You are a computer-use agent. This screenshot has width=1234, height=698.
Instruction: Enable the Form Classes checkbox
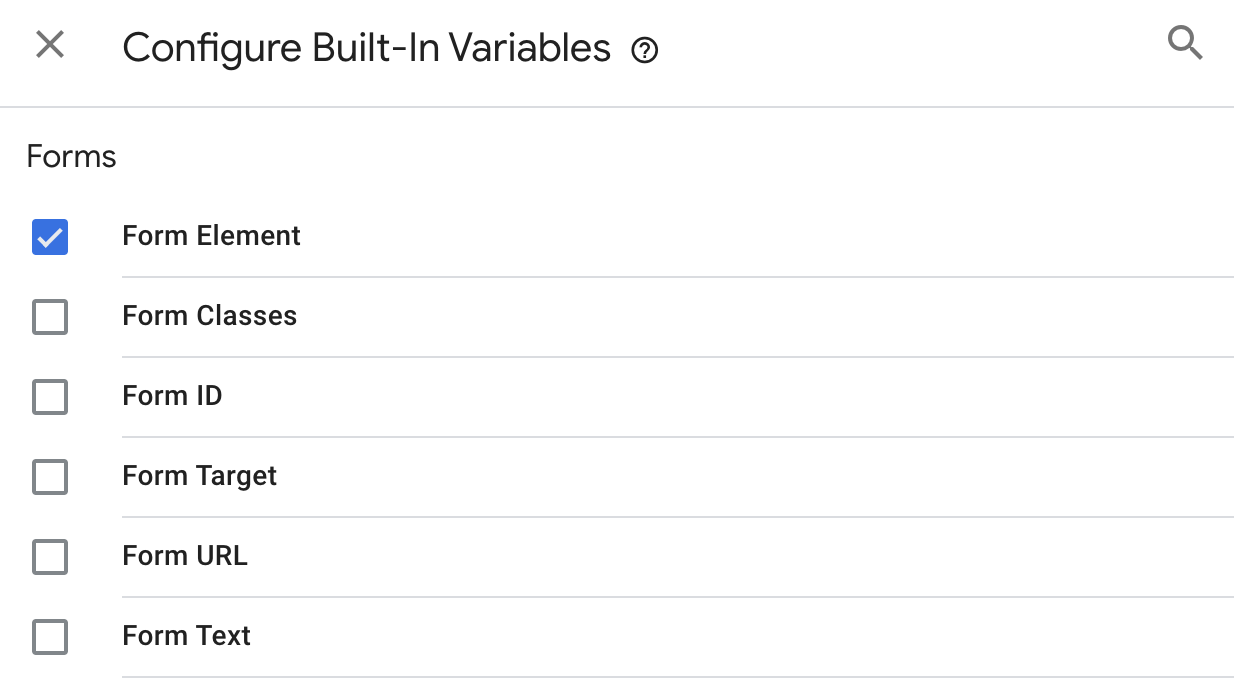[x=50, y=317]
